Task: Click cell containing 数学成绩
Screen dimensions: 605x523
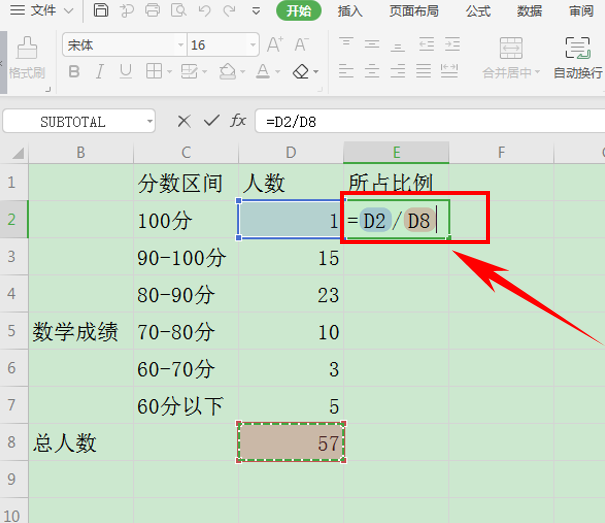Action: click(x=81, y=332)
